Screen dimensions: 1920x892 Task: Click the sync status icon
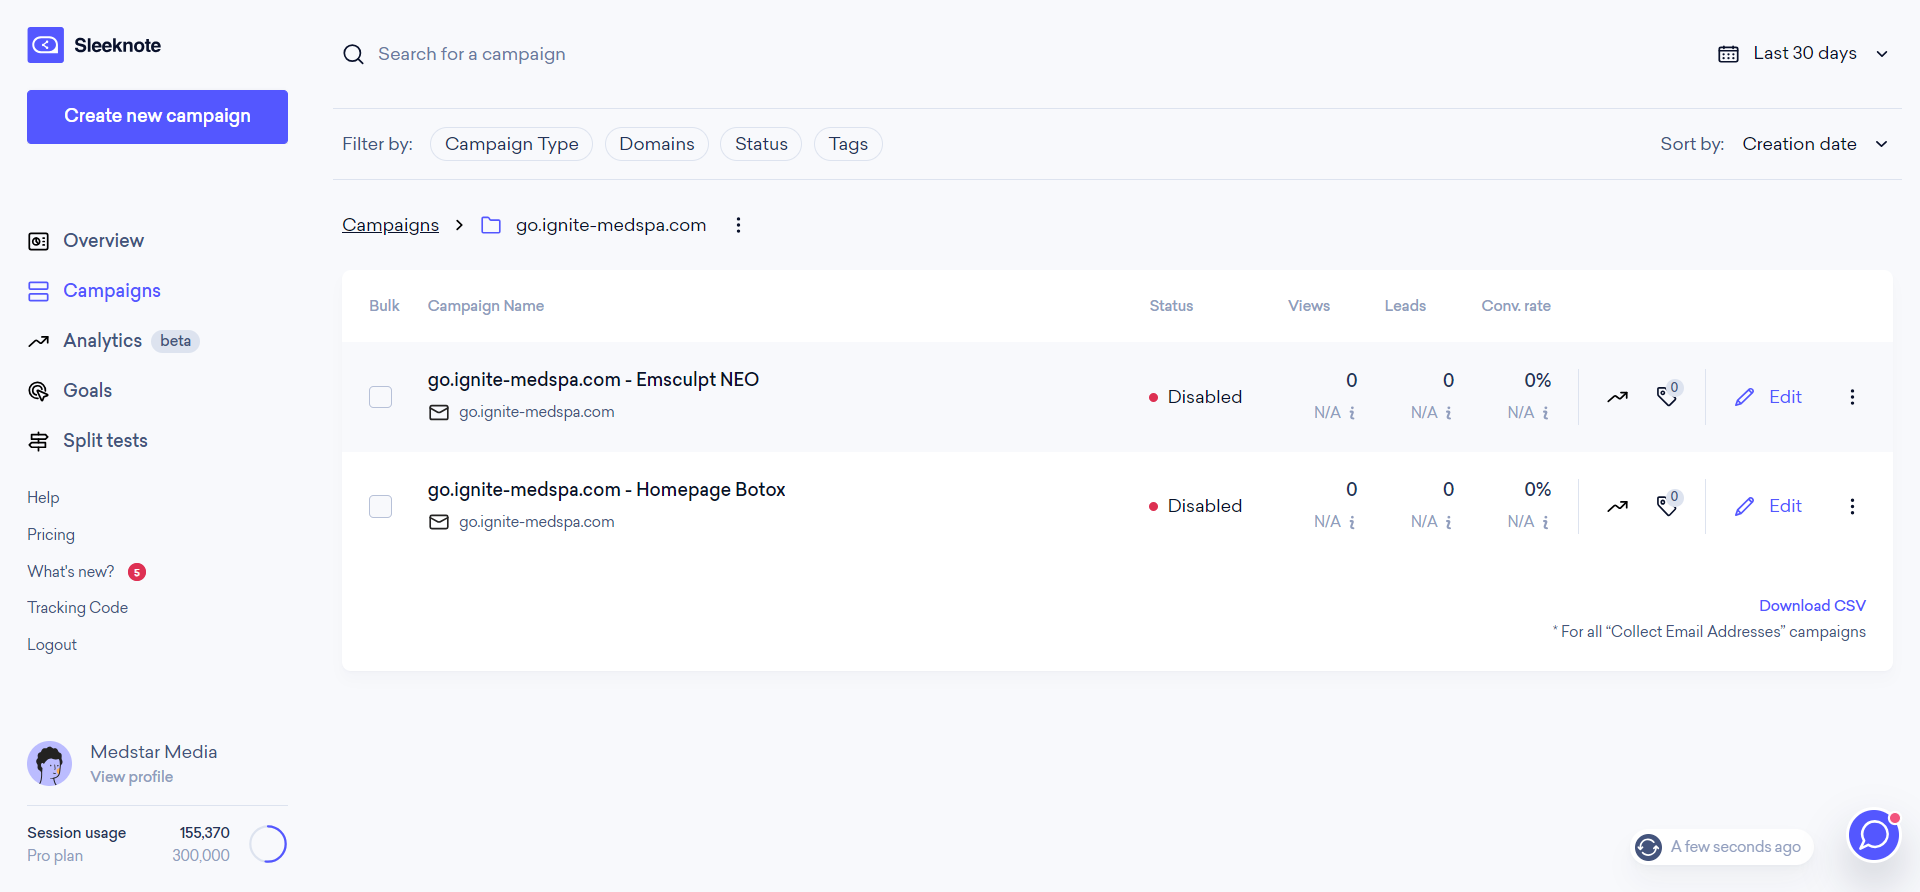[x=1648, y=847]
